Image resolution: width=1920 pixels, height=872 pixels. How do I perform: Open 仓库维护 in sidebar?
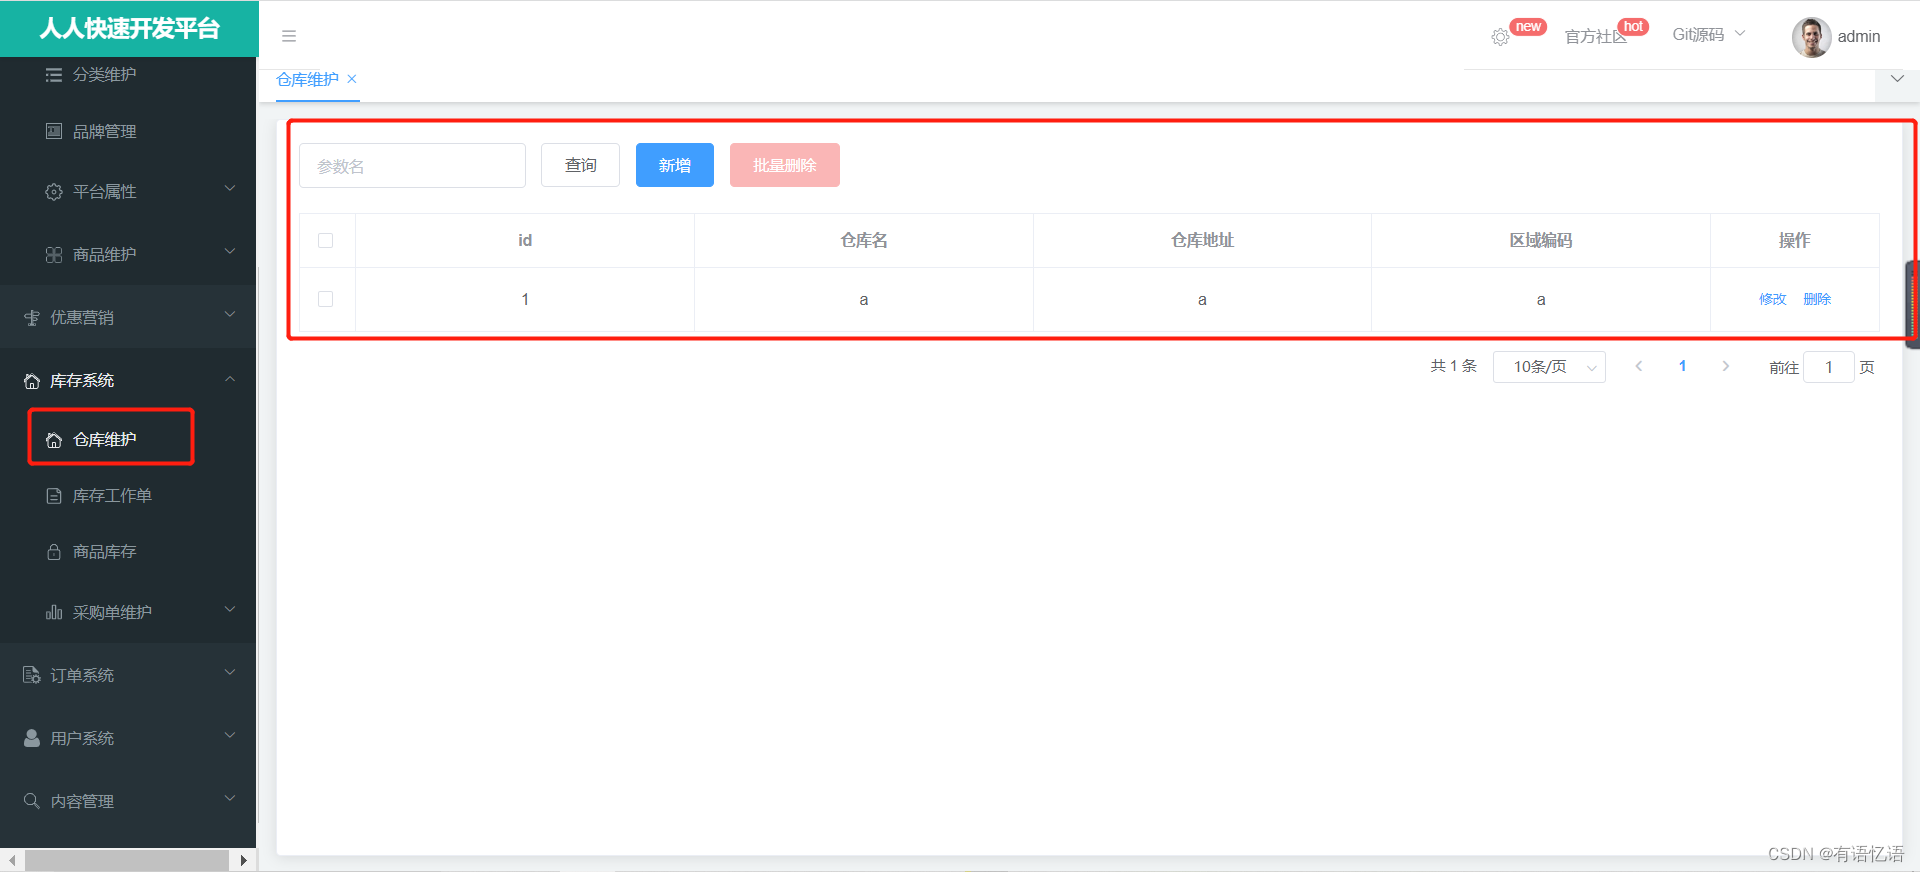pos(105,440)
